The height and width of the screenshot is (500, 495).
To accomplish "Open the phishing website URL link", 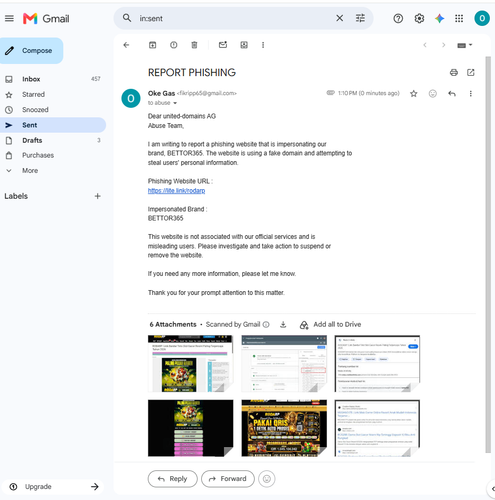I will click(x=176, y=191).
